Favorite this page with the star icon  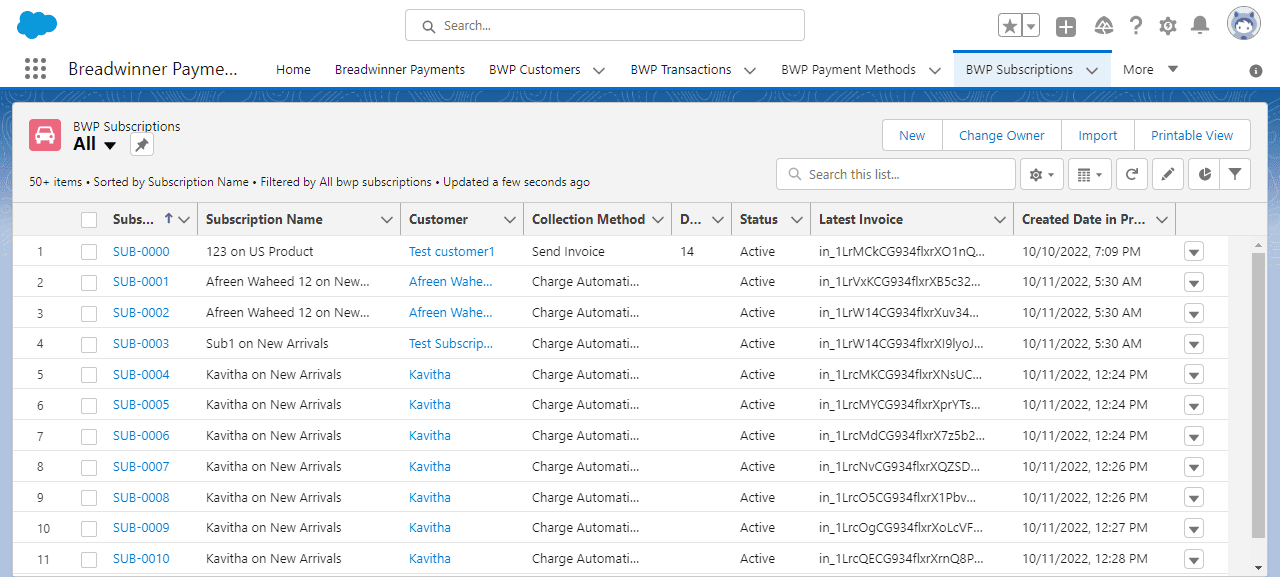[1009, 26]
